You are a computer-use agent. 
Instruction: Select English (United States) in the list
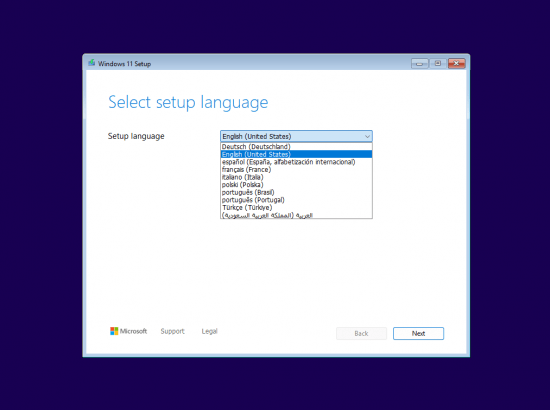[296, 154]
